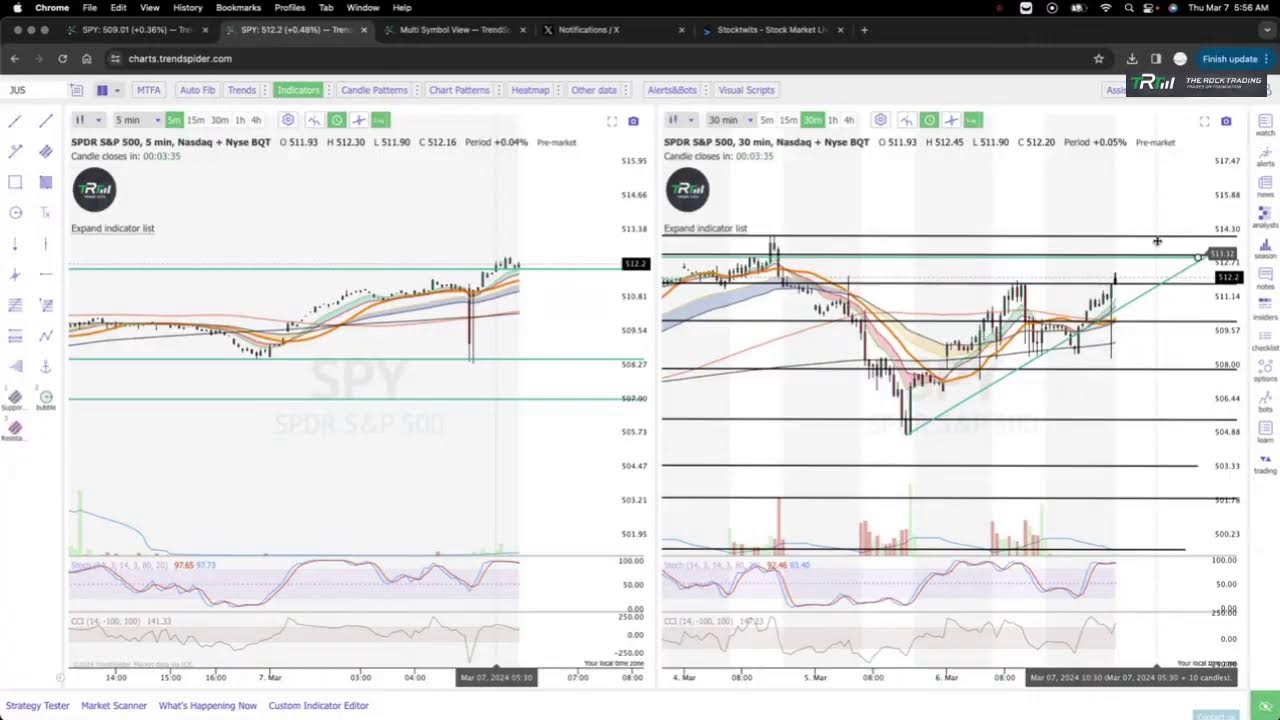
Task: Toggle the green clock button on left chart
Action: point(337,120)
